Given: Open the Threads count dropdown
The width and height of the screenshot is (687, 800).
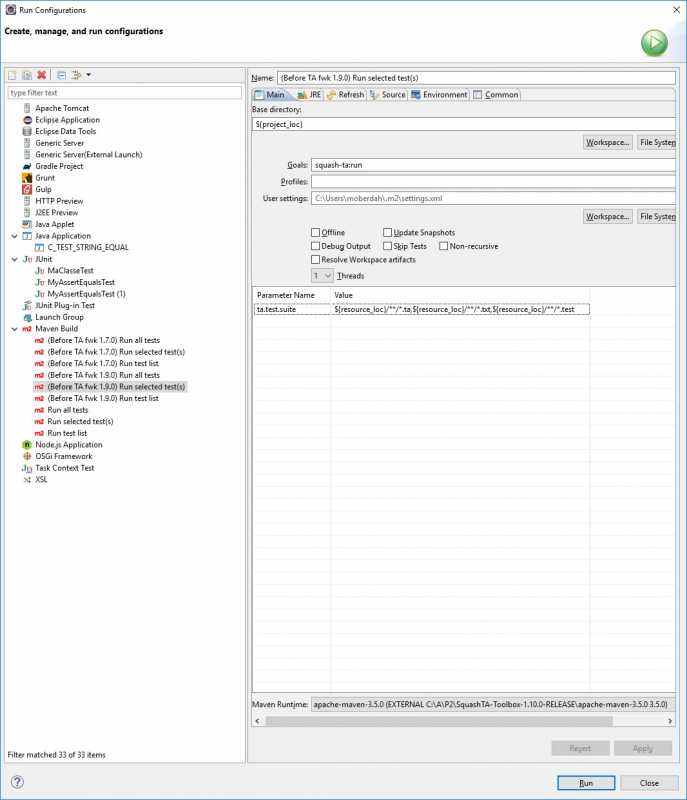Looking at the screenshot, I should click(x=322, y=275).
